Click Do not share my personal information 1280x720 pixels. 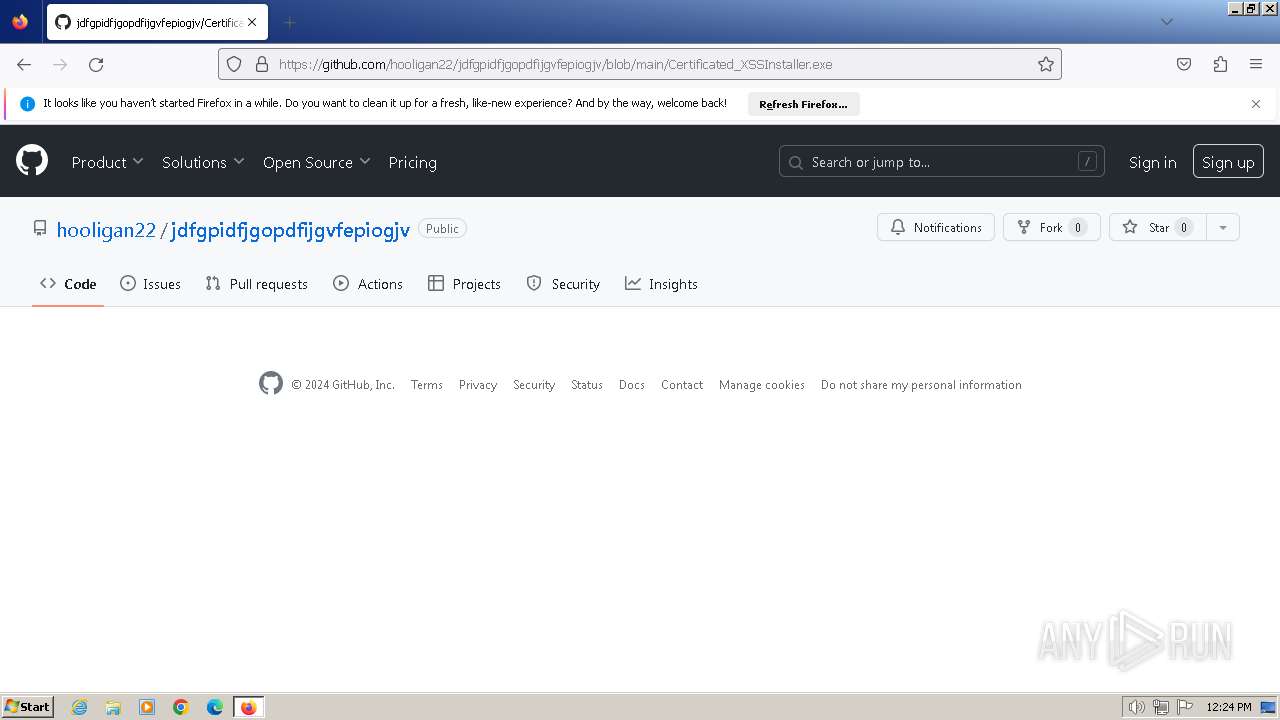[x=921, y=385]
